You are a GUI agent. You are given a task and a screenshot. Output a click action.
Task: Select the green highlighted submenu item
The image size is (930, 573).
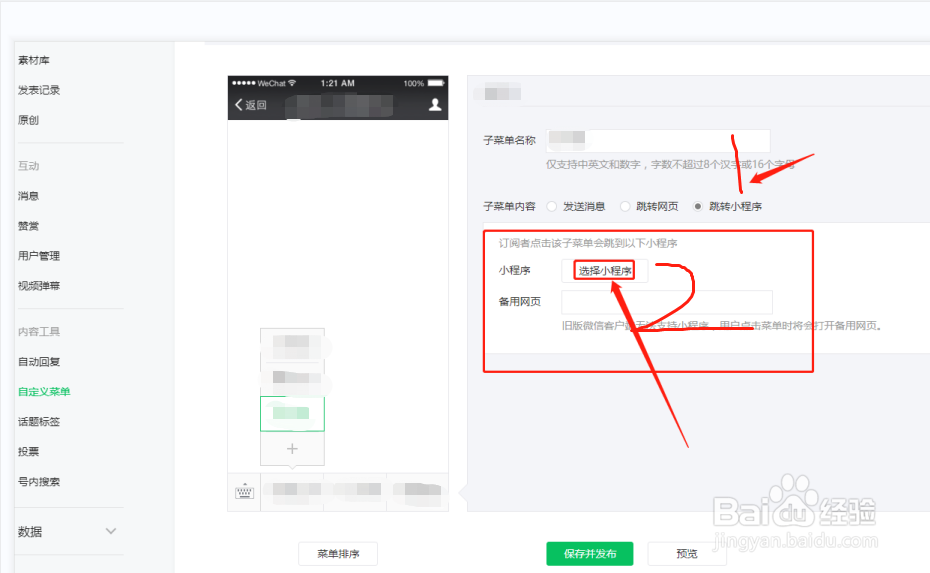coord(292,413)
